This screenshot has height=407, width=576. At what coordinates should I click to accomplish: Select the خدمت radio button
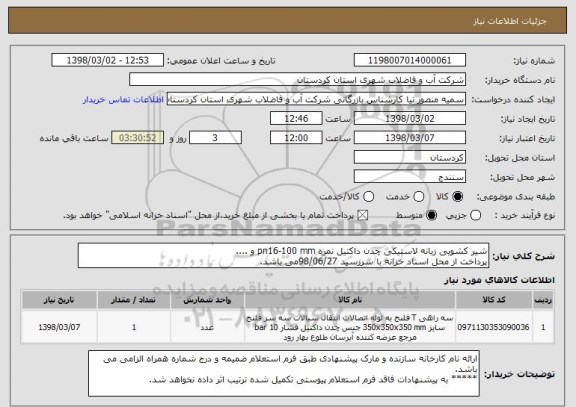pyautogui.click(x=419, y=197)
